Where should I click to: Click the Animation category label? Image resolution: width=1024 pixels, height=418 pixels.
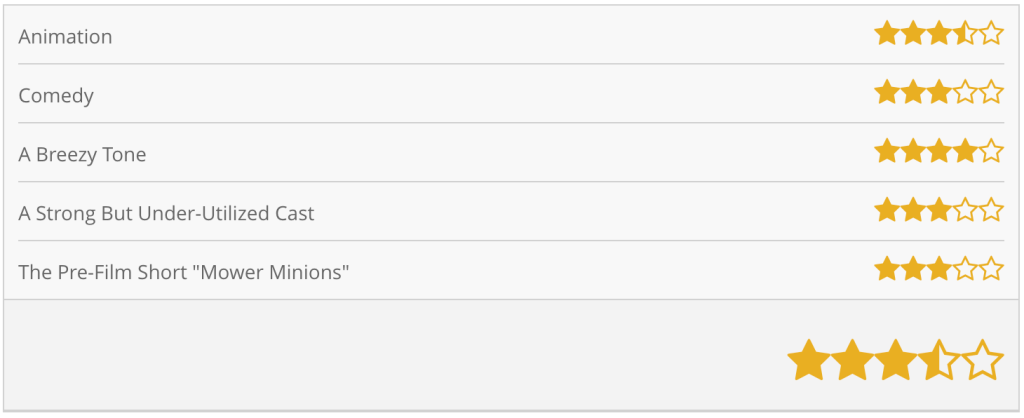[65, 37]
